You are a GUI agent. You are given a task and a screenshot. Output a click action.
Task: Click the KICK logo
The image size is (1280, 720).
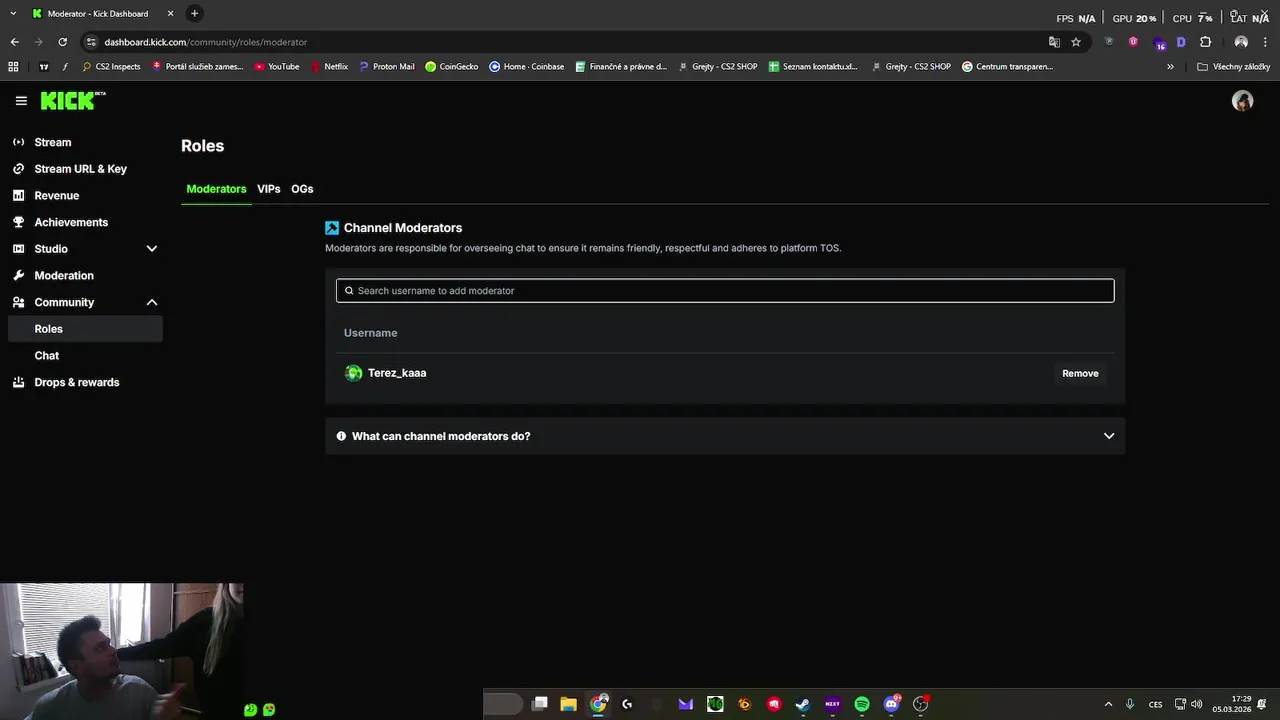click(72, 100)
